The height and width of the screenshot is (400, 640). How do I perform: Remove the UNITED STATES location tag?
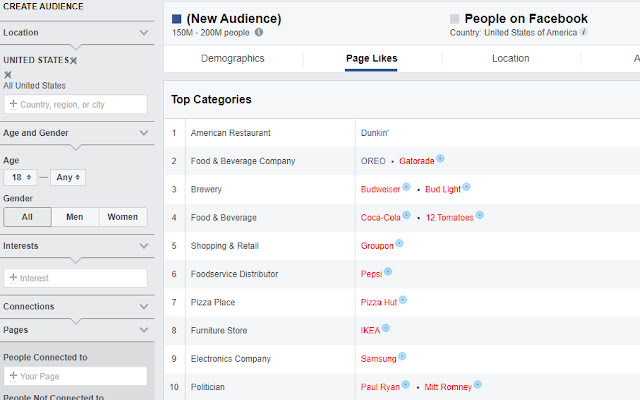pos(73,60)
